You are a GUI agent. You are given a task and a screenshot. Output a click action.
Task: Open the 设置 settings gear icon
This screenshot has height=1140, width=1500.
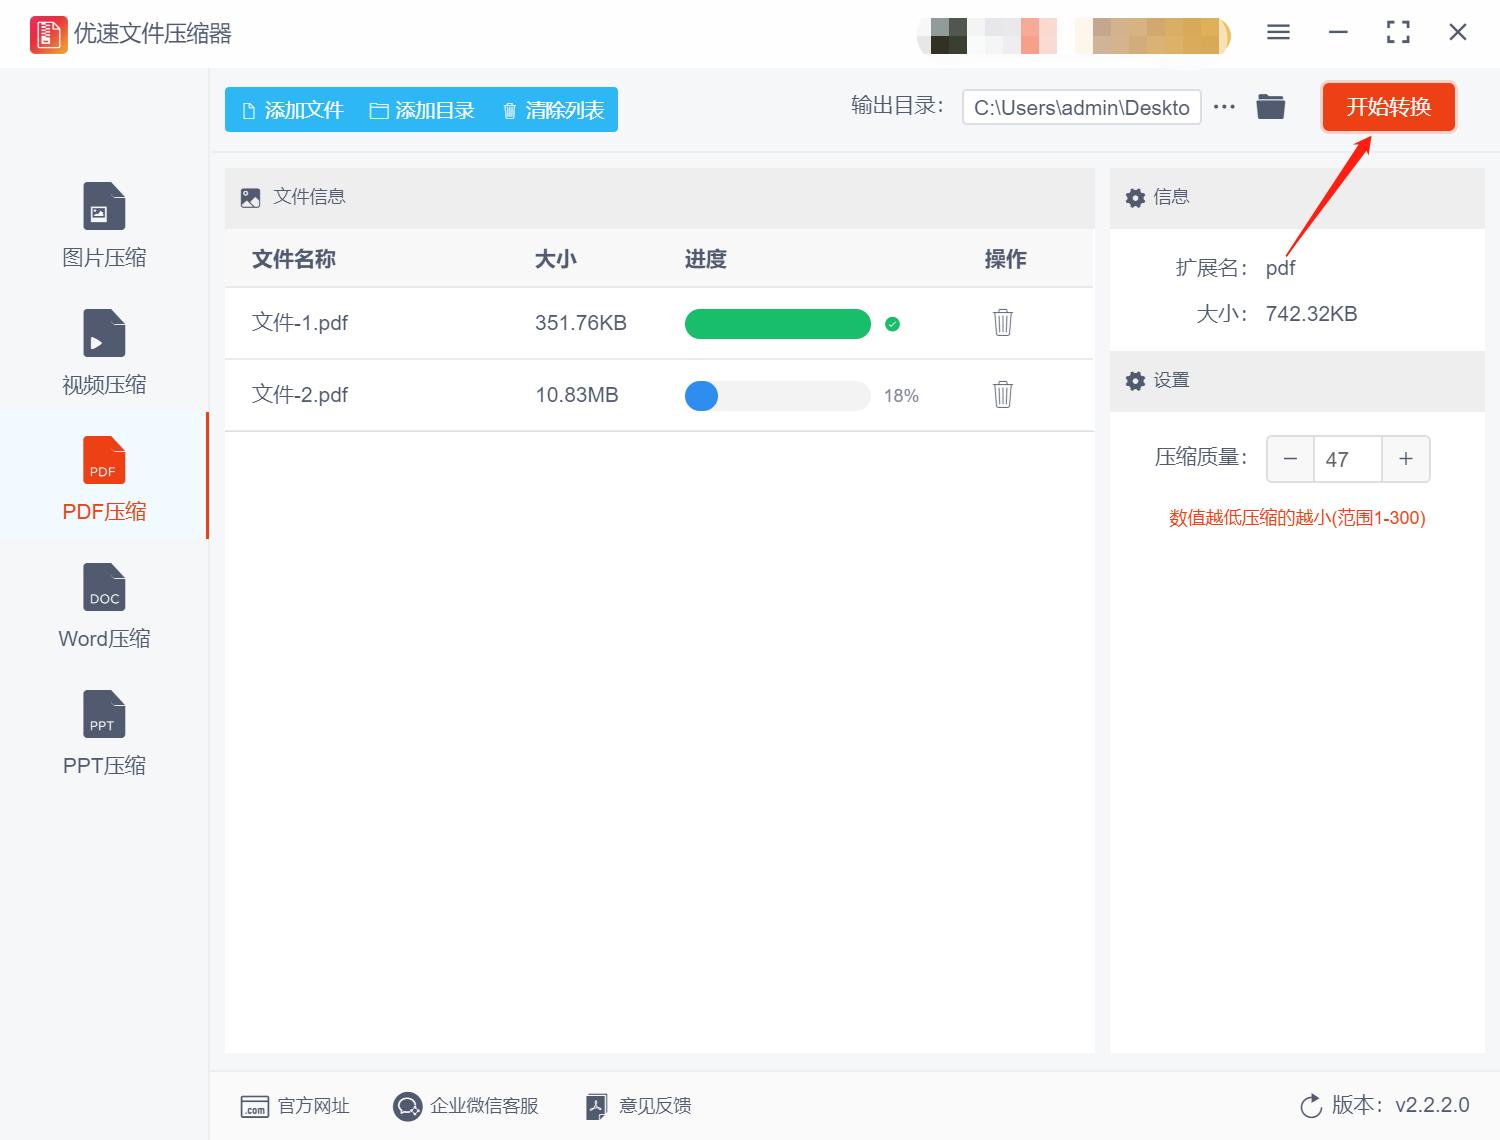click(x=1135, y=381)
